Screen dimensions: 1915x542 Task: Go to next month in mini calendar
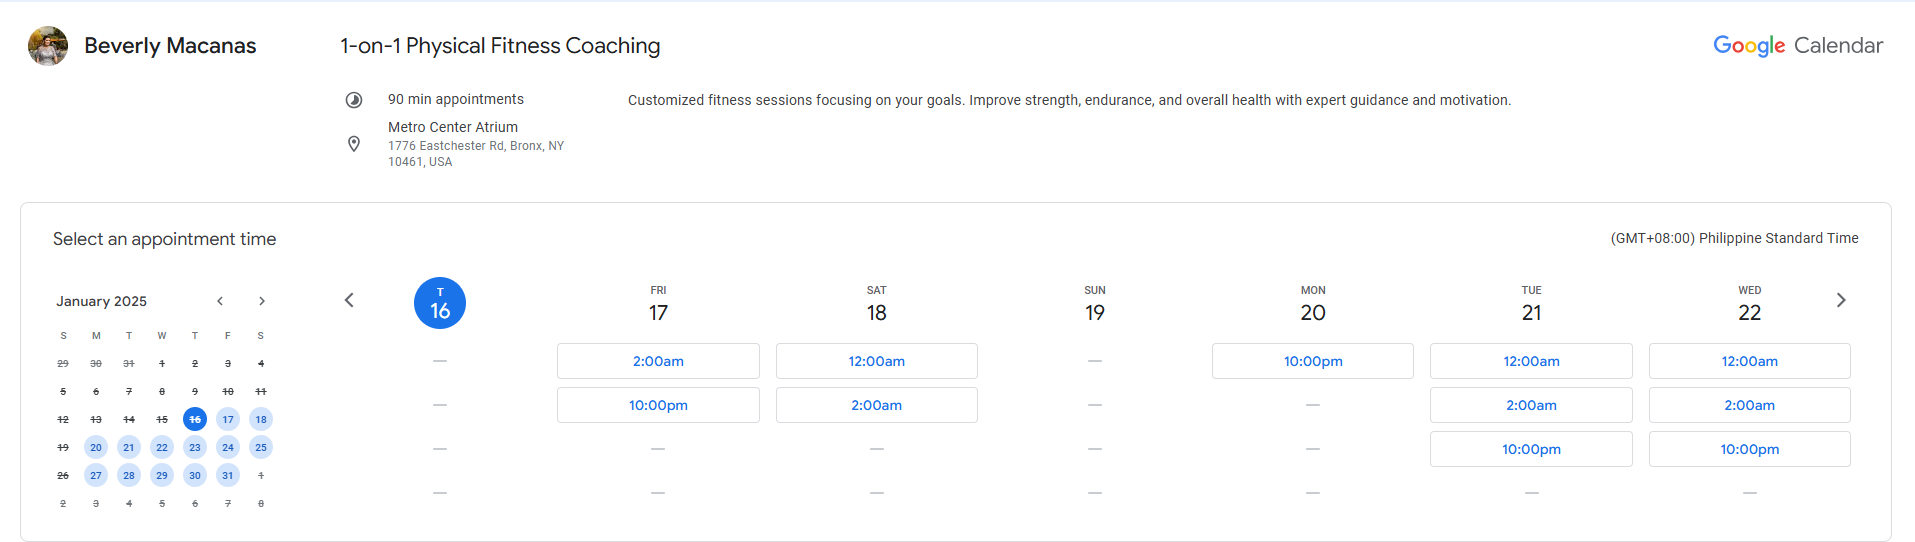(262, 301)
